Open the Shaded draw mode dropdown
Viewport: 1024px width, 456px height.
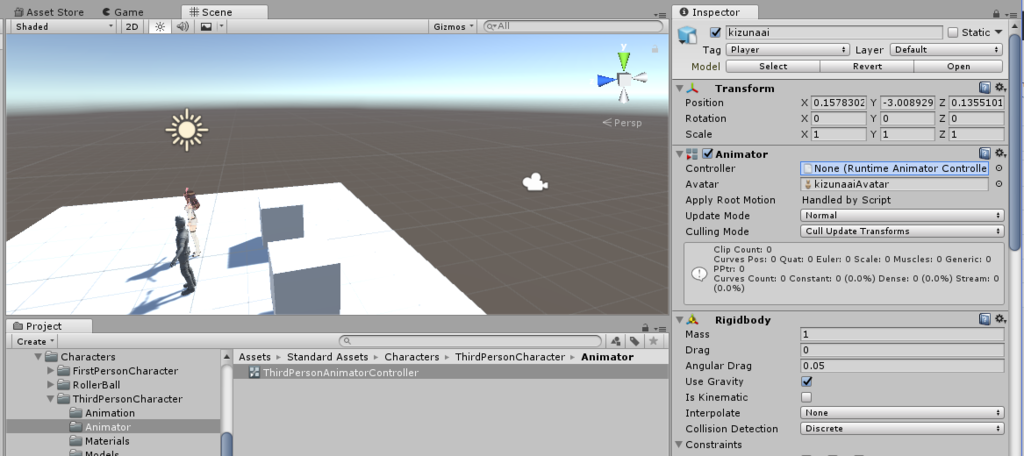64,27
